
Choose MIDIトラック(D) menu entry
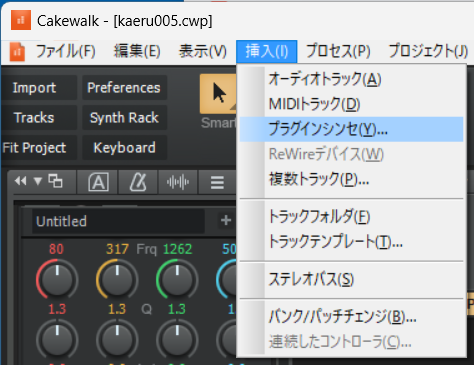(x=351, y=104)
